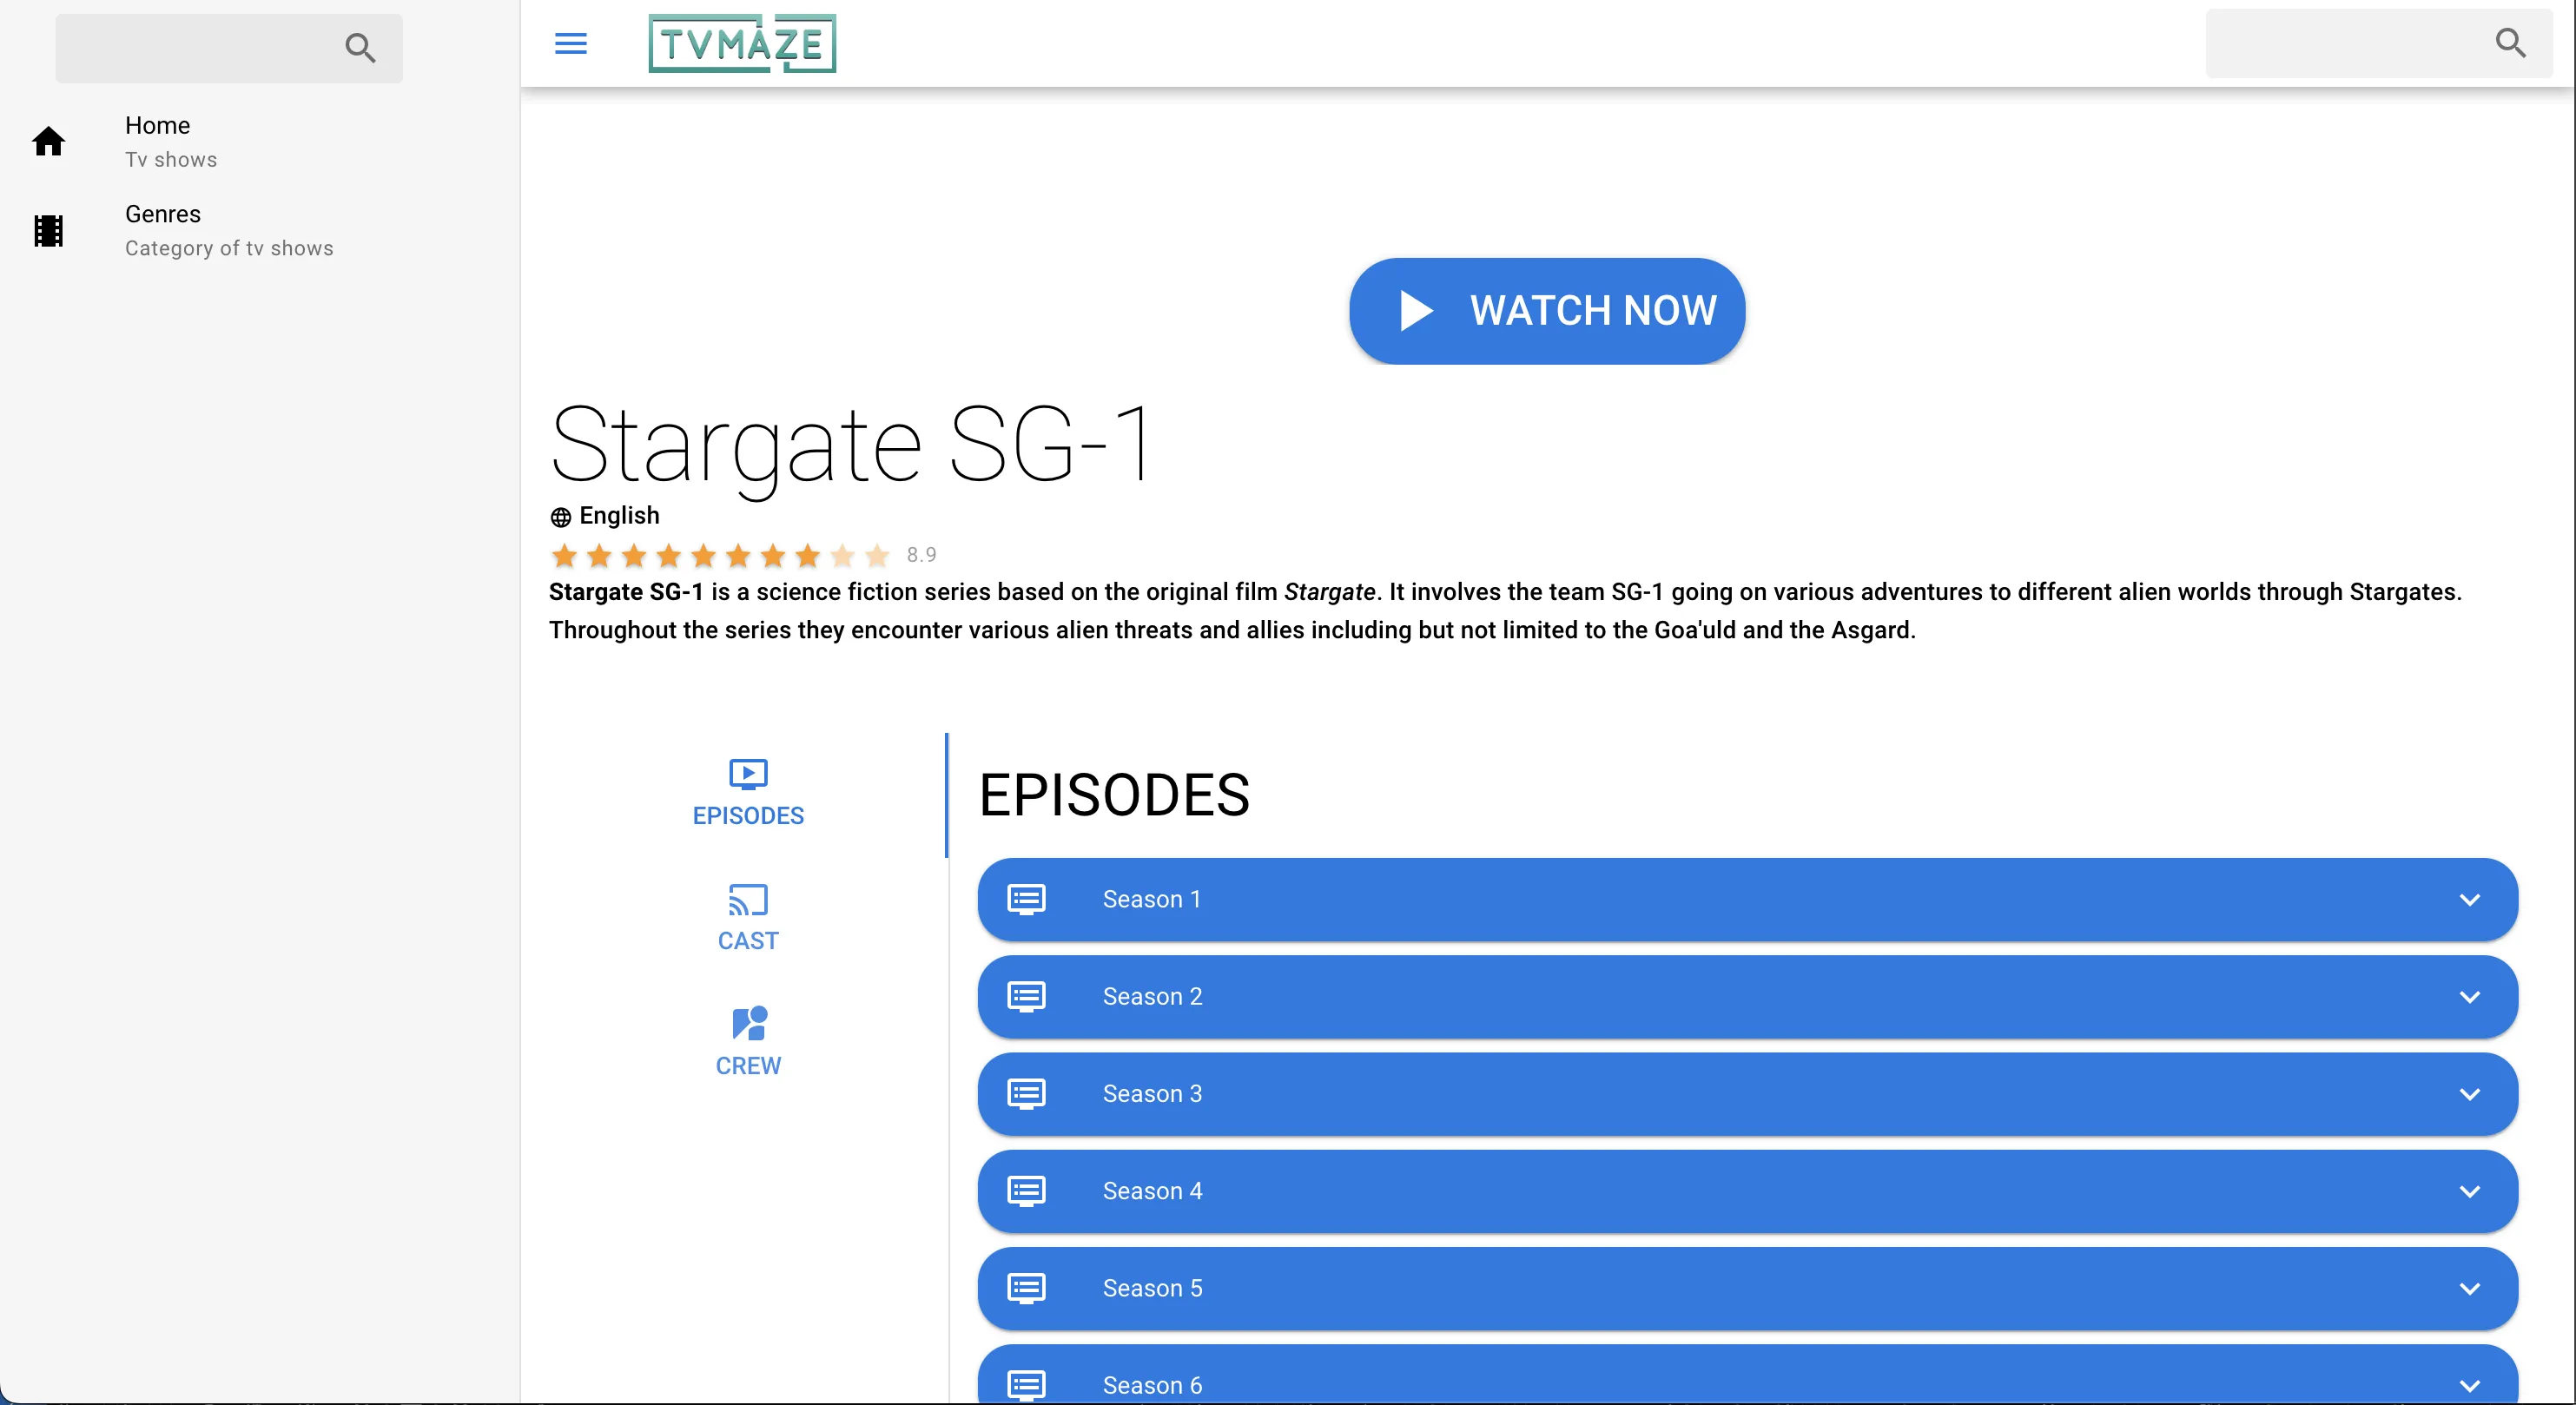Click the 'Tv shows' subtitle
Image resolution: width=2576 pixels, height=1405 pixels.
[x=171, y=160]
